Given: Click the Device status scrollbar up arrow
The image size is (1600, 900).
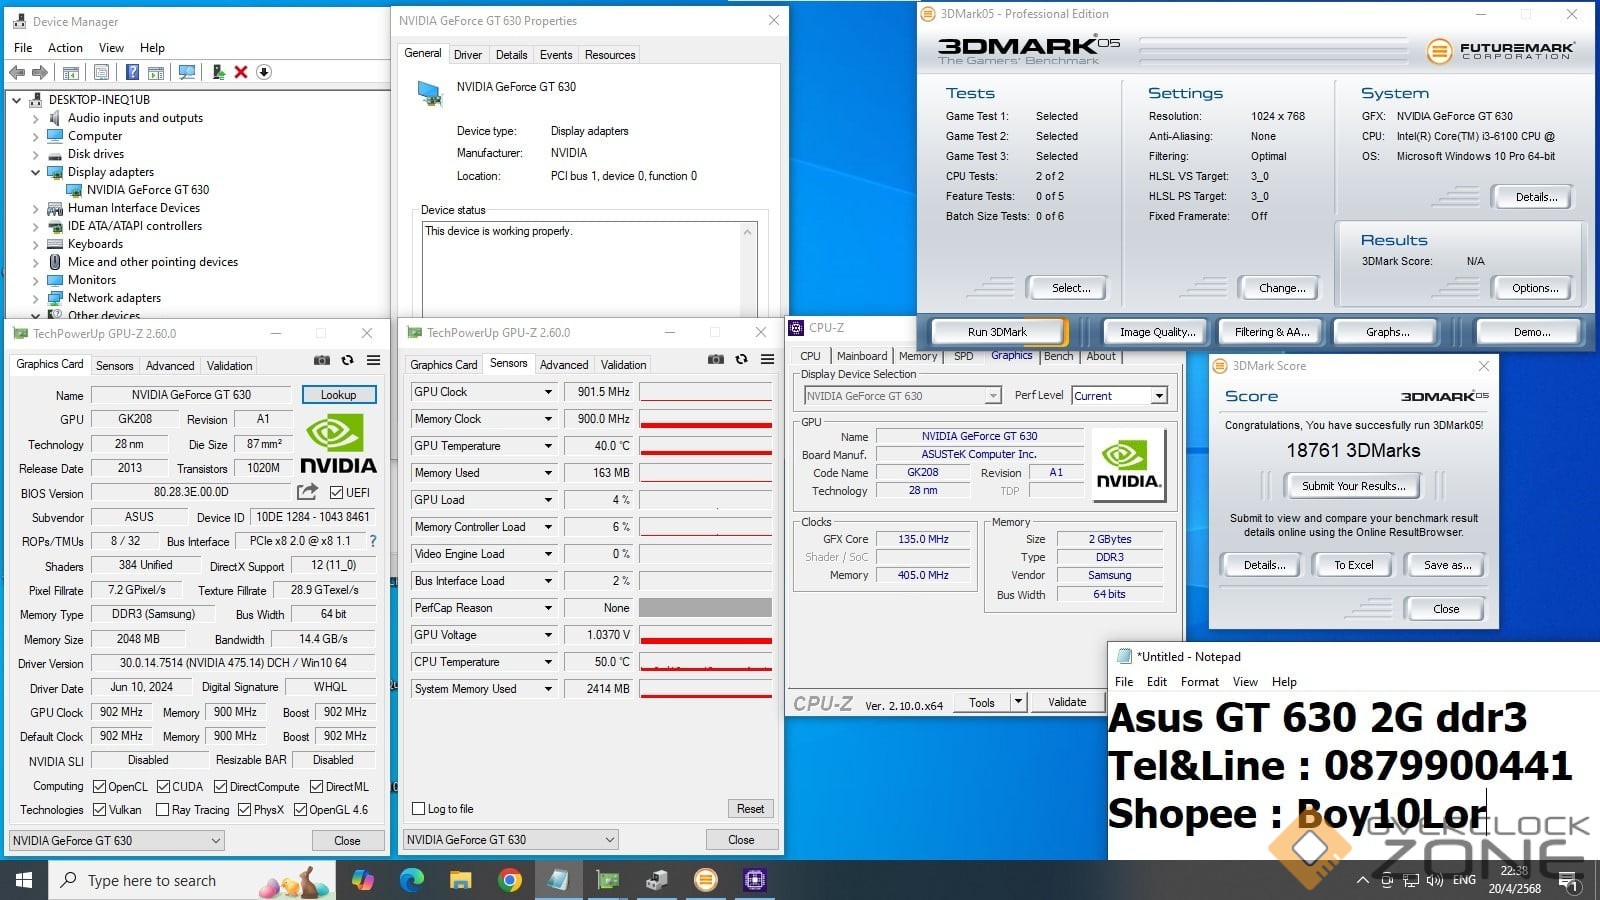Looking at the screenshot, I should pos(747,232).
